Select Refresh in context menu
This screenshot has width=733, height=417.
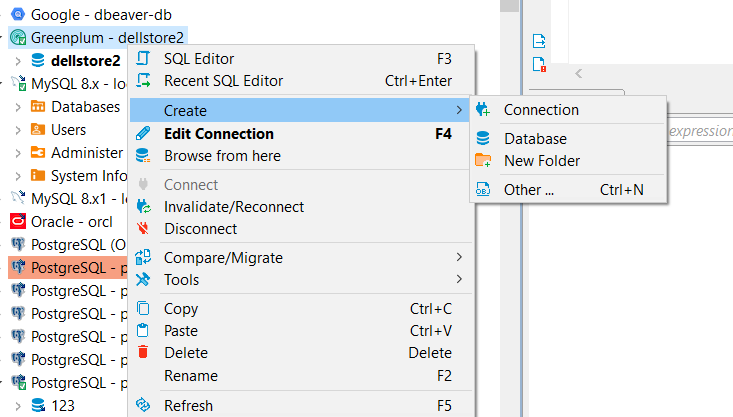[302, 405]
